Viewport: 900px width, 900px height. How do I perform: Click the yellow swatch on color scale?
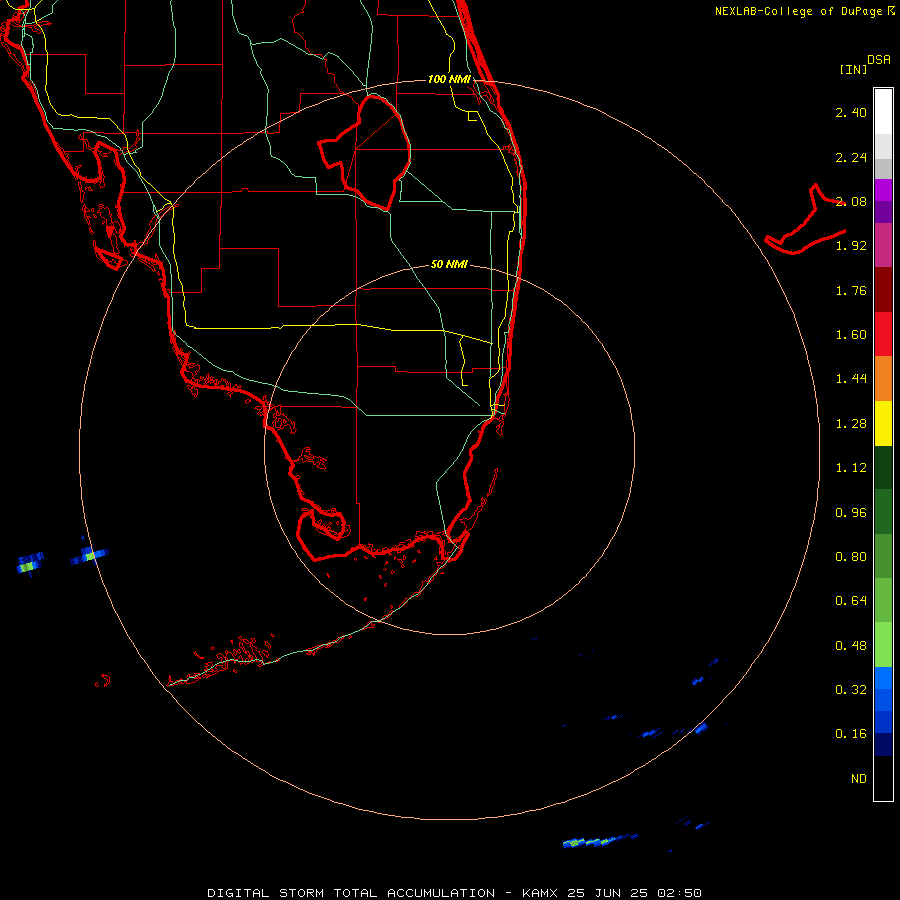coord(883,423)
